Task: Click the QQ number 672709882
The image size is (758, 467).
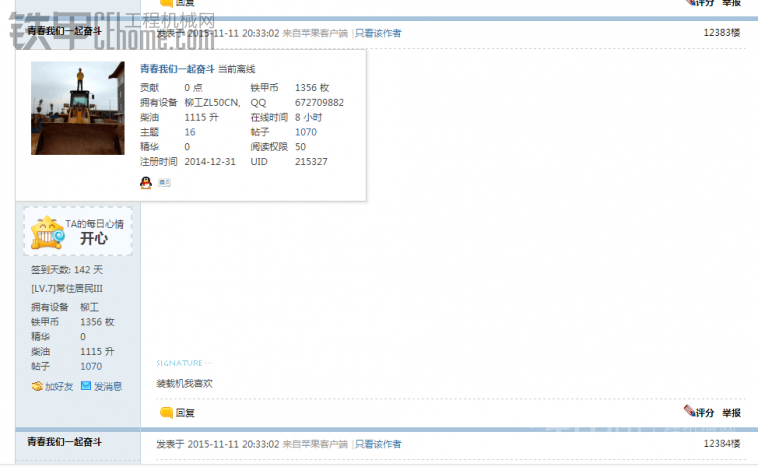Action: pos(320,102)
